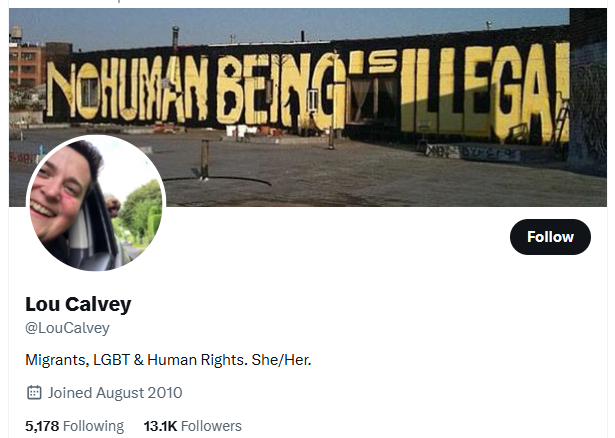615x438 pixels.
Task: Click the 13.1K follower count number
Action: (x=160, y=426)
